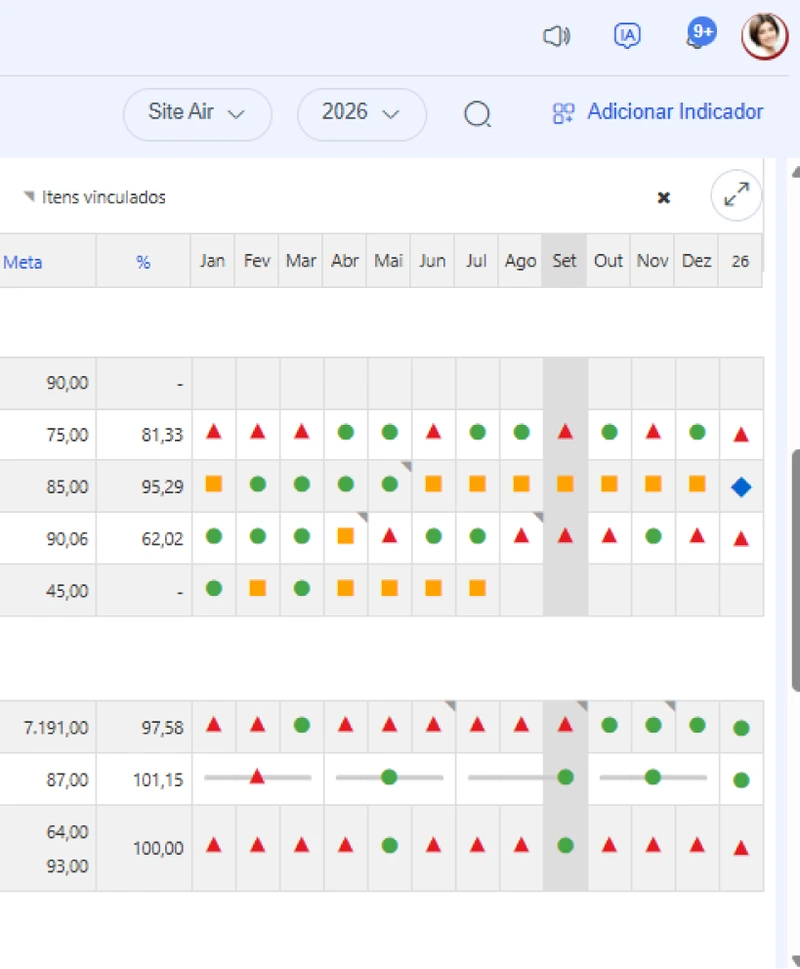This screenshot has height=969, width=800.
Task: Click the Set green circle in 64,00 row
Action: 565,845
